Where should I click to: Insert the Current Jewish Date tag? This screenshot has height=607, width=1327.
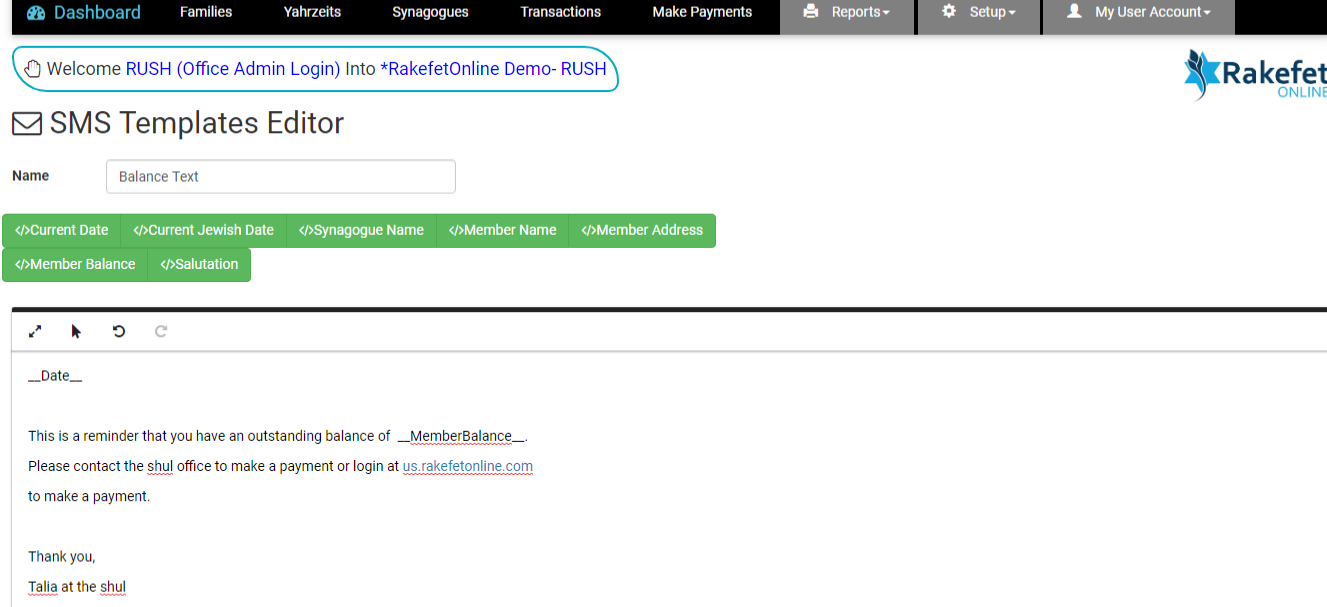point(204,230)
